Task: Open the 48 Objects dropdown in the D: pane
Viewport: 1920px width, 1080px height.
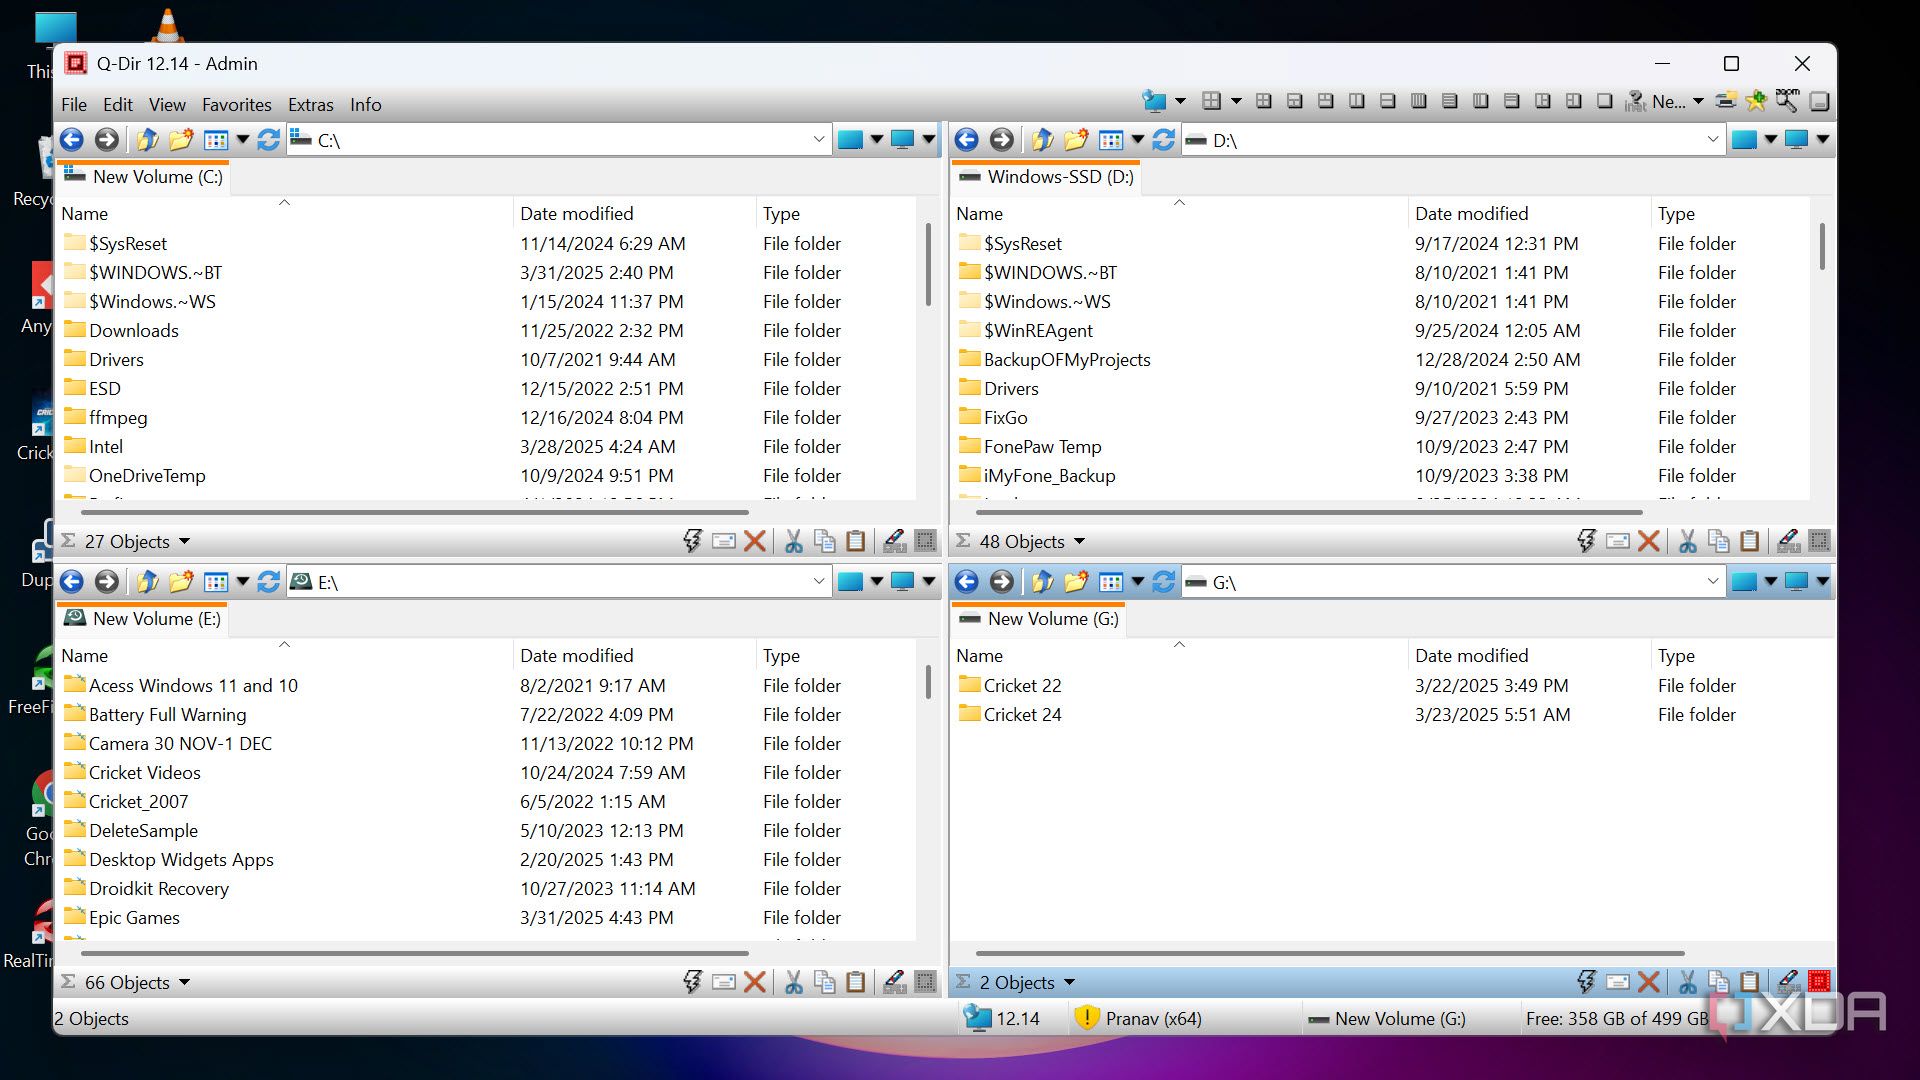Action: (1079, 541)
